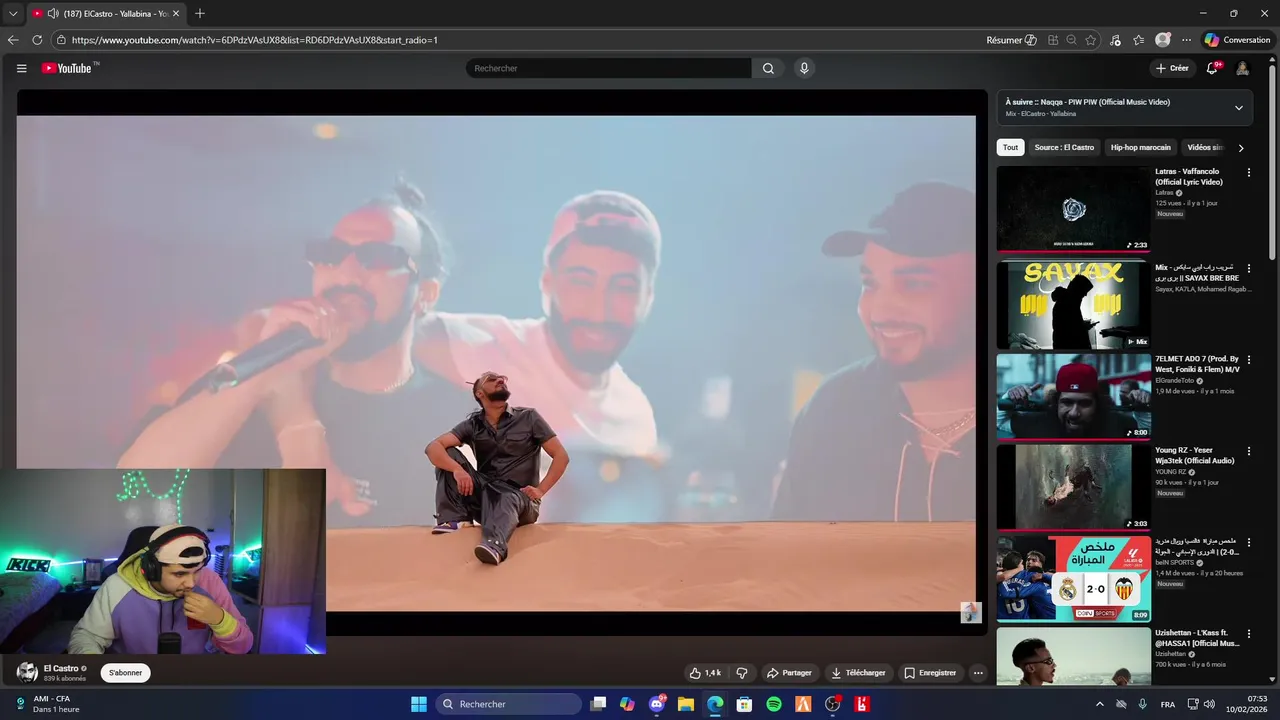The height and width of the screenshot is (720, 1280).
Task: Click the zoom out magnifier in address bar
Action: click(x=1071, y=40)
